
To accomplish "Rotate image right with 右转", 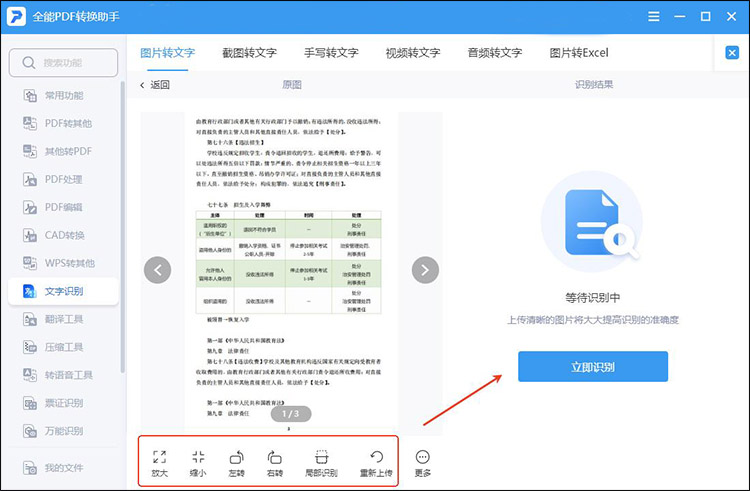I will [275, 456].
